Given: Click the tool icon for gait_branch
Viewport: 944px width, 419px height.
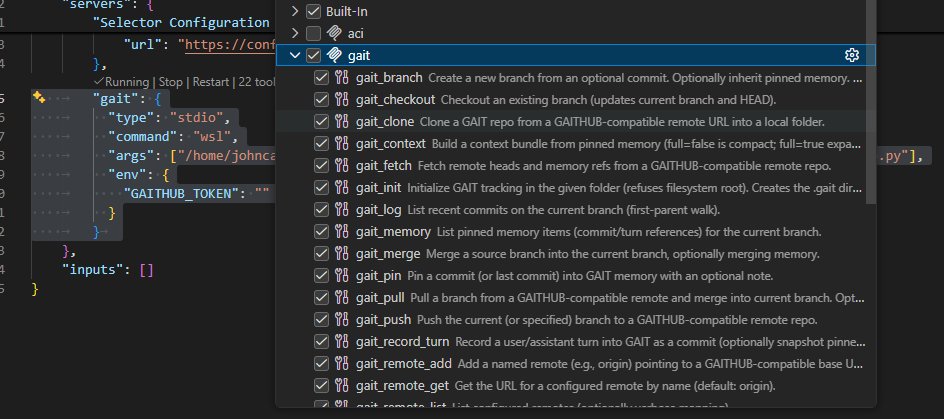Looking at the screenshot, I should pos(341,78).
